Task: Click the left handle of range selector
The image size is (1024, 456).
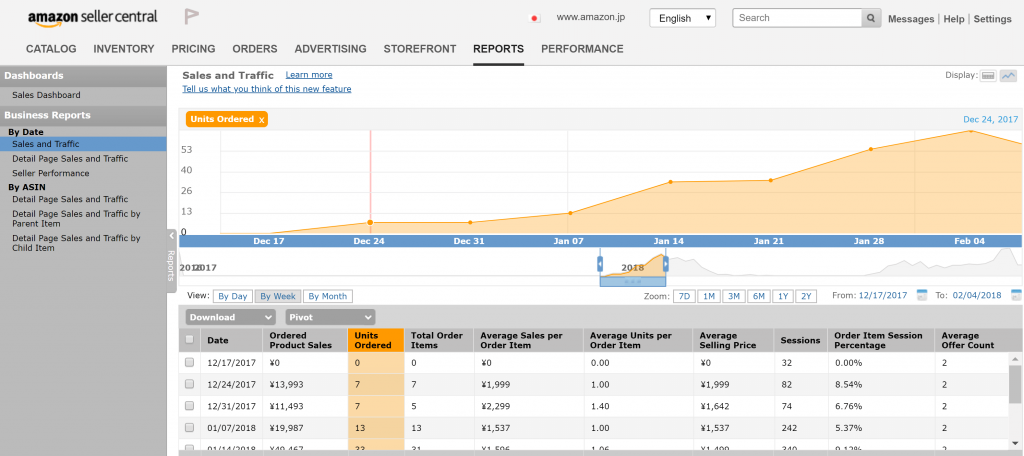Action: tap(600, 264)
